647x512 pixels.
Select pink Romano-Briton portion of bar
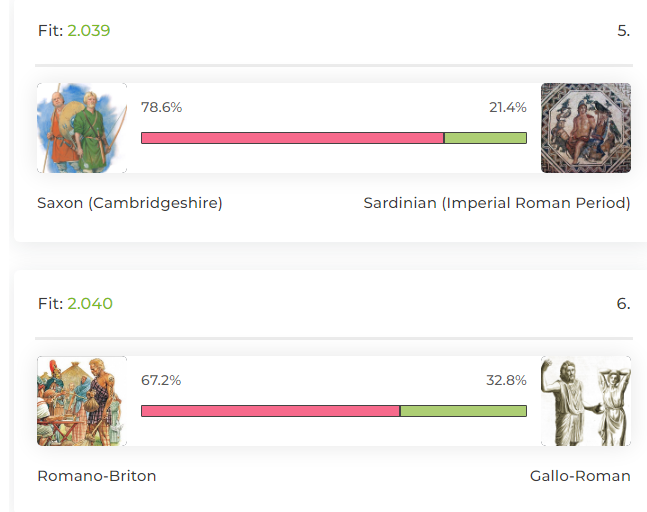pos(271,411)
